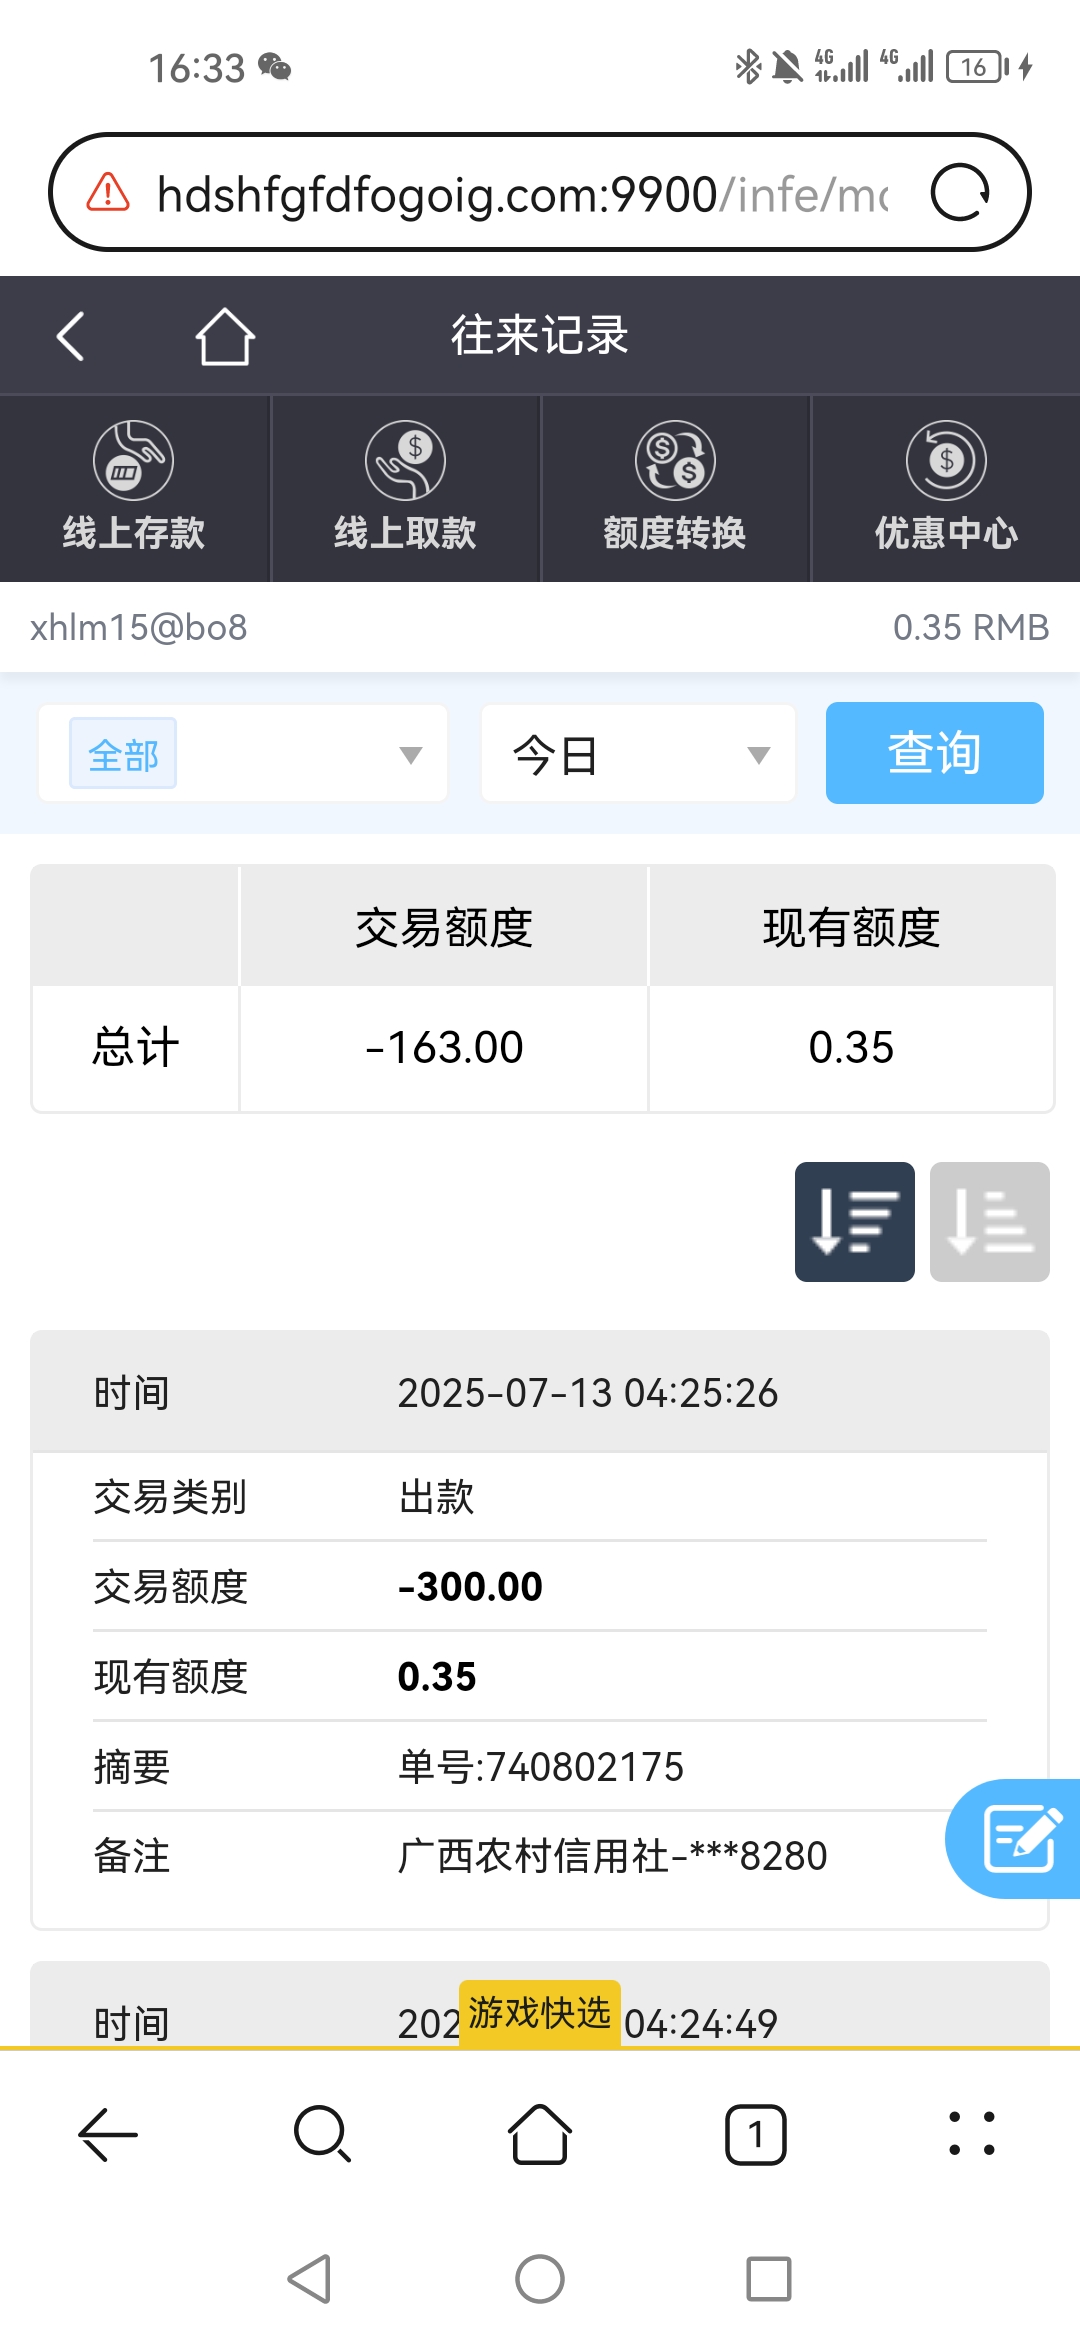Open the browser menu with four dots

click(971, 2134)
